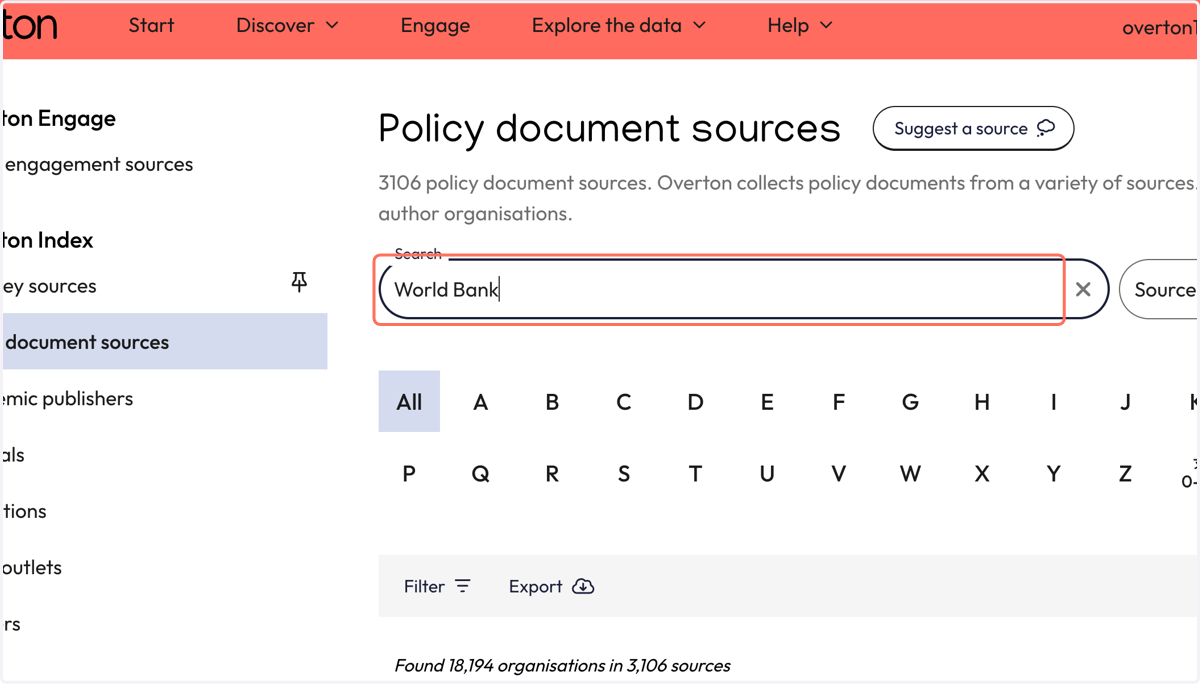This screenshot has height=684, width=1200.
Task: Filter sources by letter E
Action: coord(767,402)
